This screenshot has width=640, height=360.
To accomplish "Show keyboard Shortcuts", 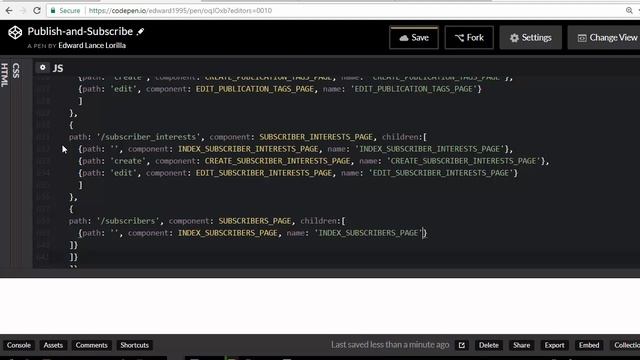I will pos(134,345).
